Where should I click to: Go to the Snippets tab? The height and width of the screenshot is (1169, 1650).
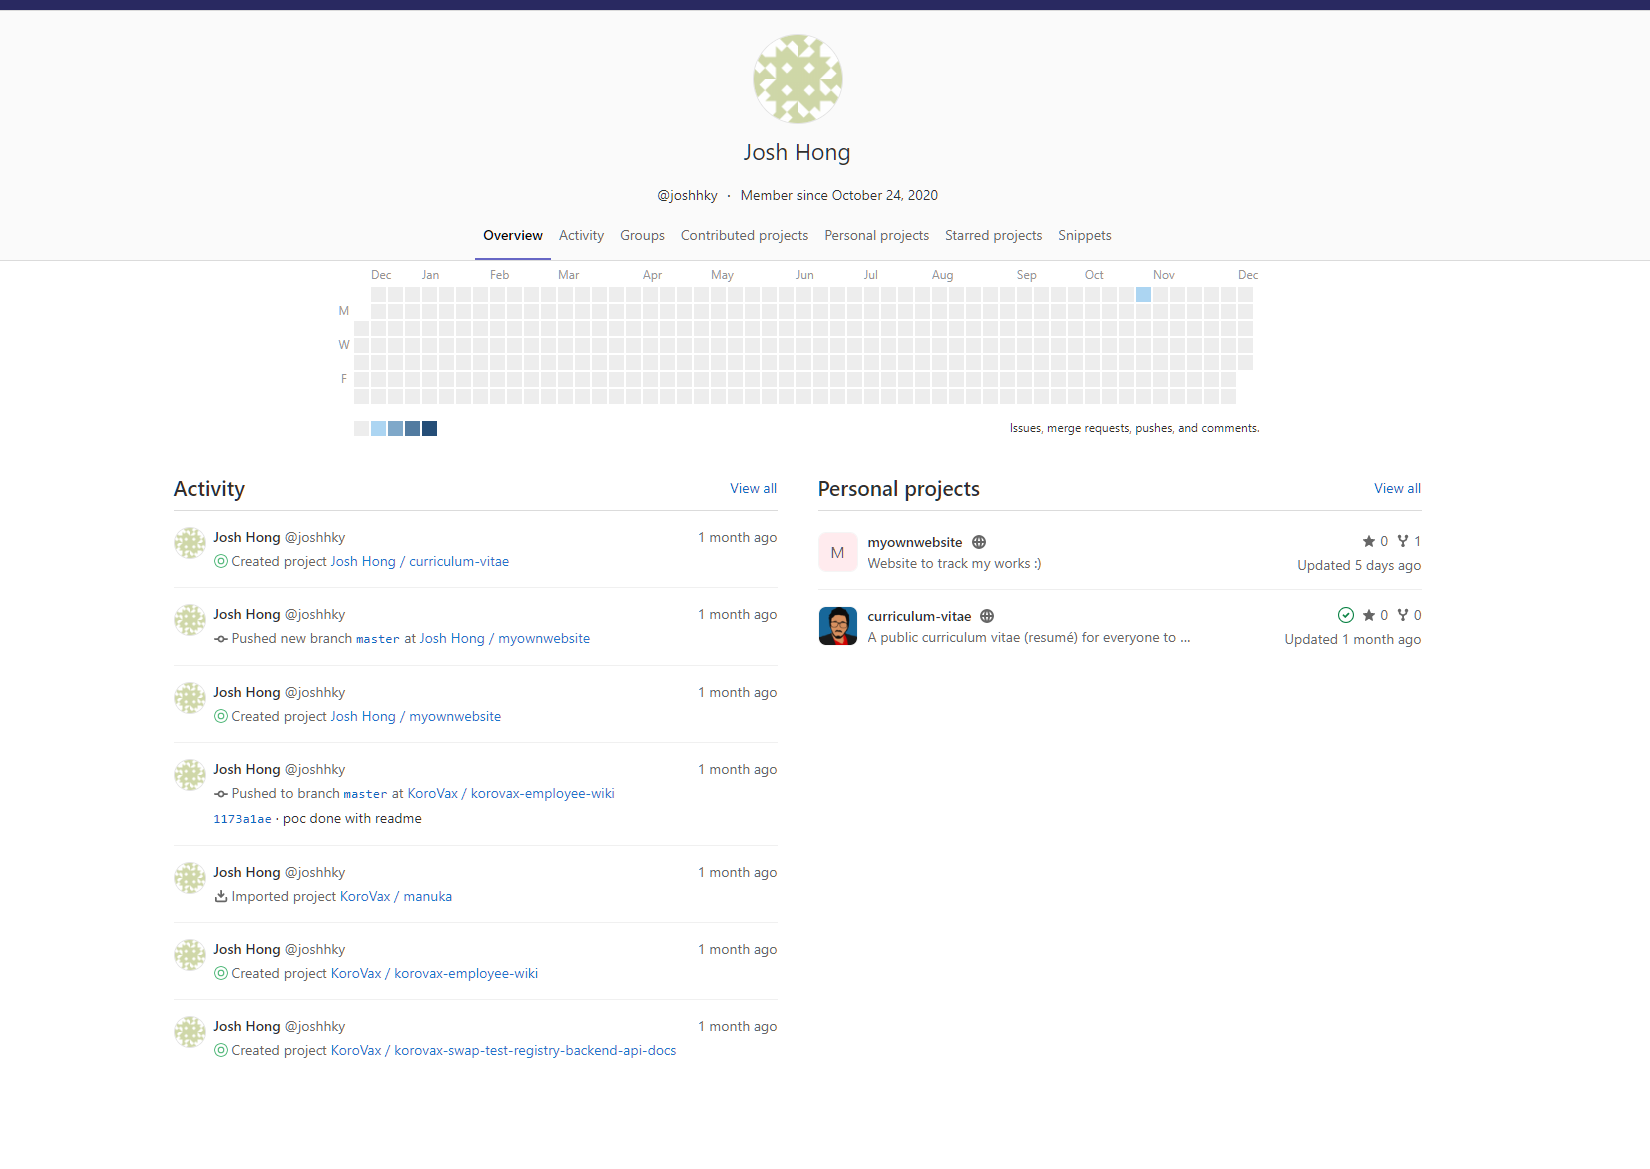pyautogui.click(x=1084, y=236)
